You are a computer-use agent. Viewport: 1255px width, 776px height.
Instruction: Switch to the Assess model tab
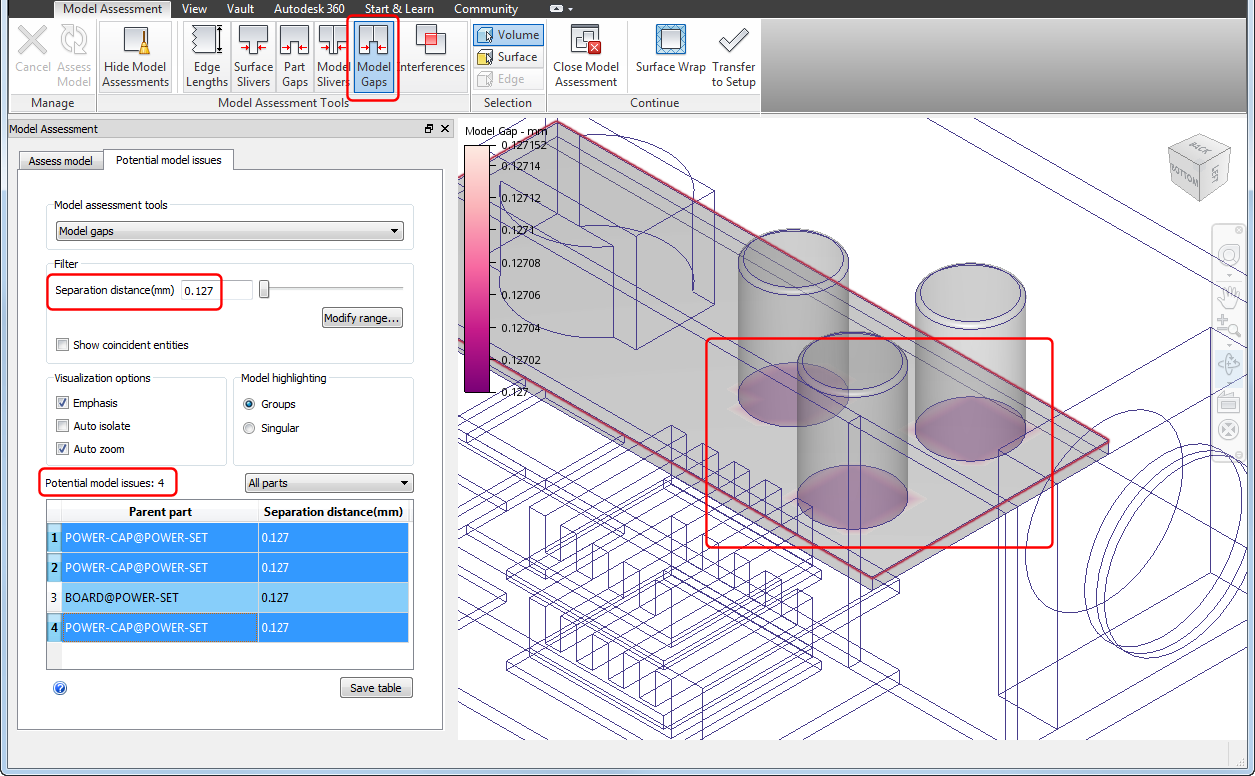(x=60, y=161)
